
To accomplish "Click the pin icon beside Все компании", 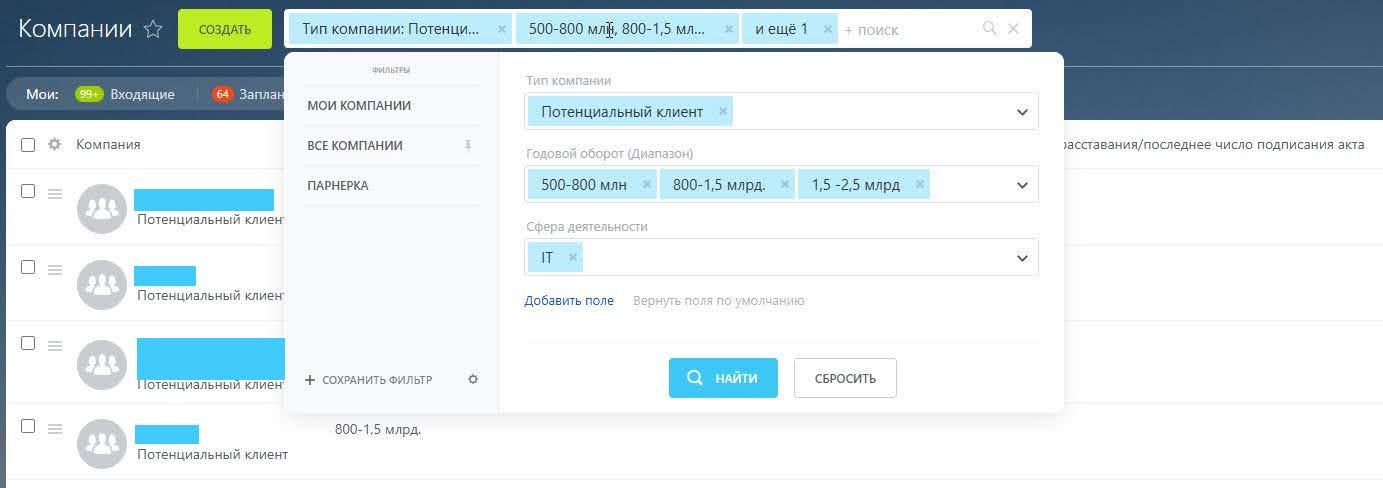I will [x=468, y=145].
